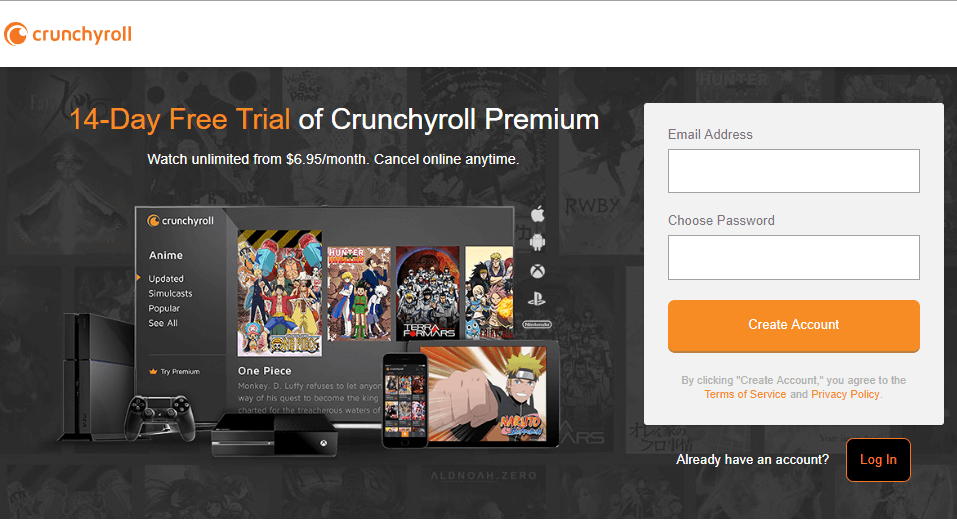Select Updated in the Anime menu

coord(166,279)
